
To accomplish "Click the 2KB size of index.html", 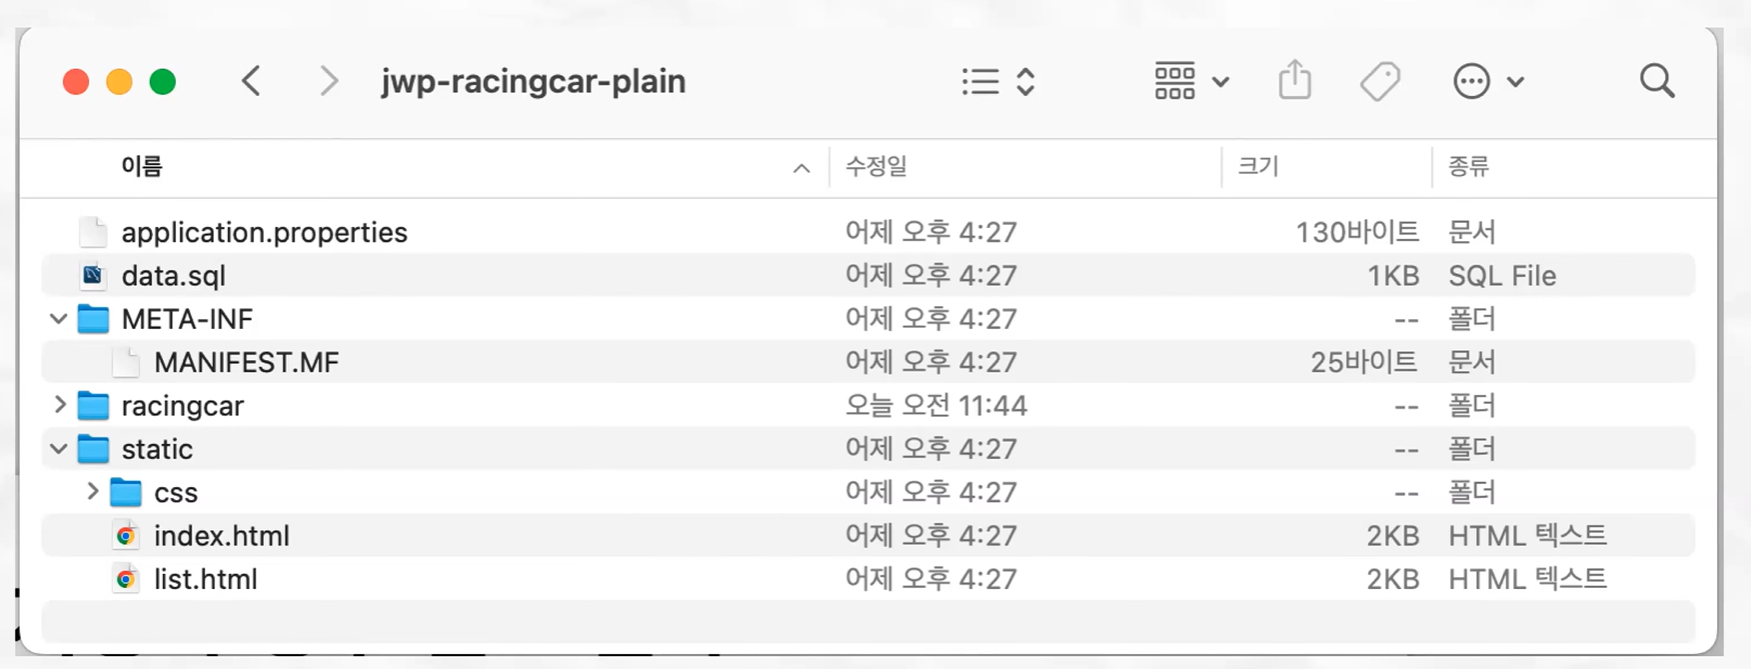I will [1393, 536].
